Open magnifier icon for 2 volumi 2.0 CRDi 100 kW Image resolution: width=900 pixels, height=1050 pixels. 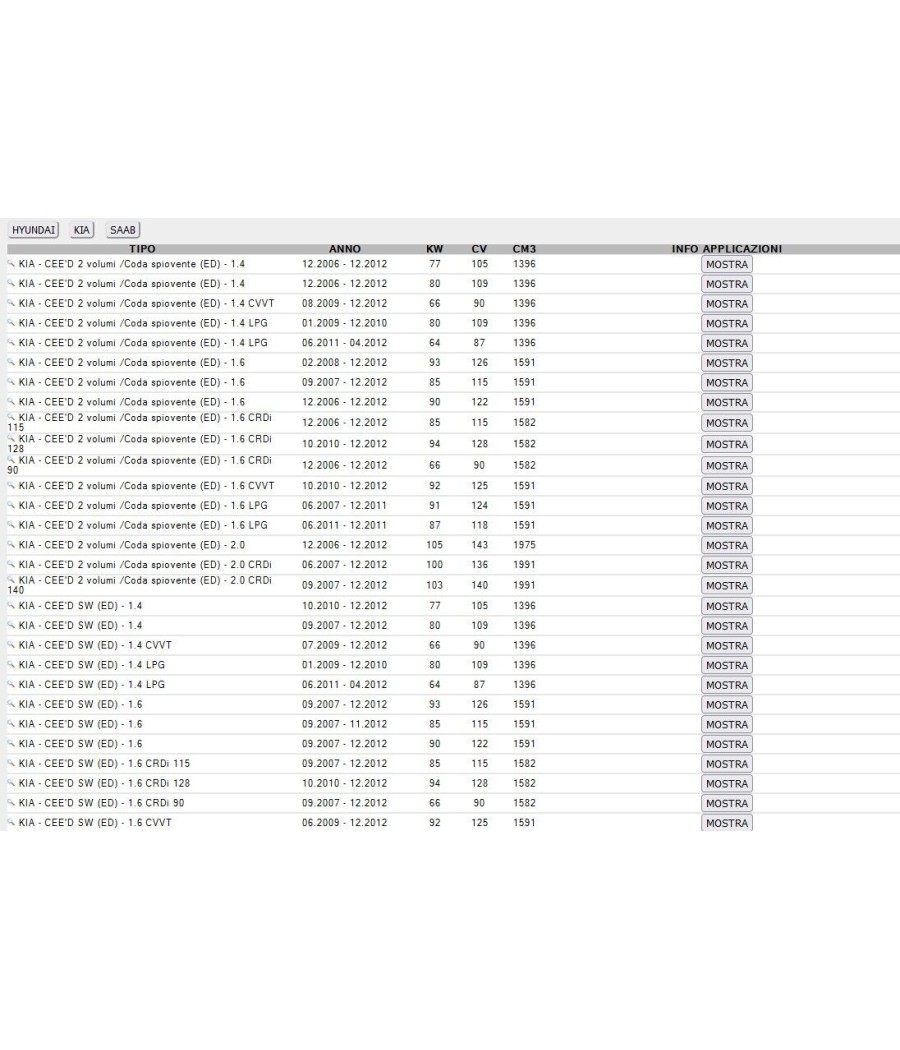[11, 564]
